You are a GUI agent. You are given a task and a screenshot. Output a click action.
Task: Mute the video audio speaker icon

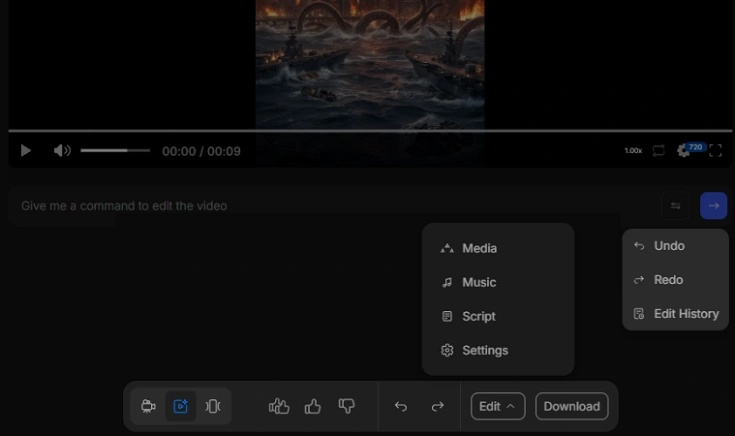62,150
